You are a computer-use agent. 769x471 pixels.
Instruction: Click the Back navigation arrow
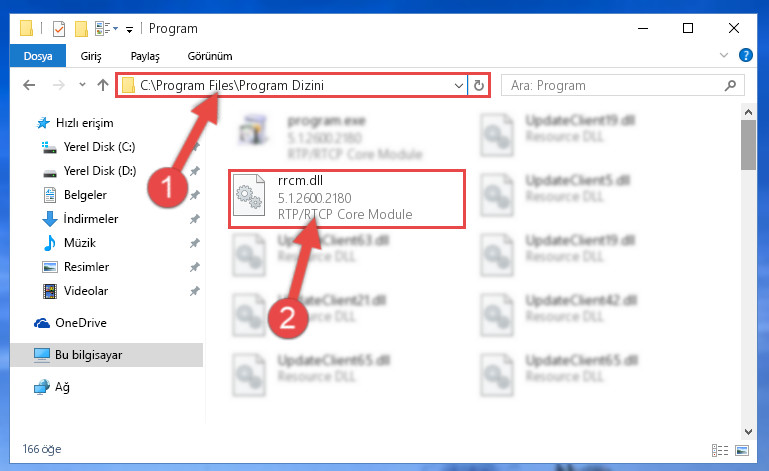point(29,85)
